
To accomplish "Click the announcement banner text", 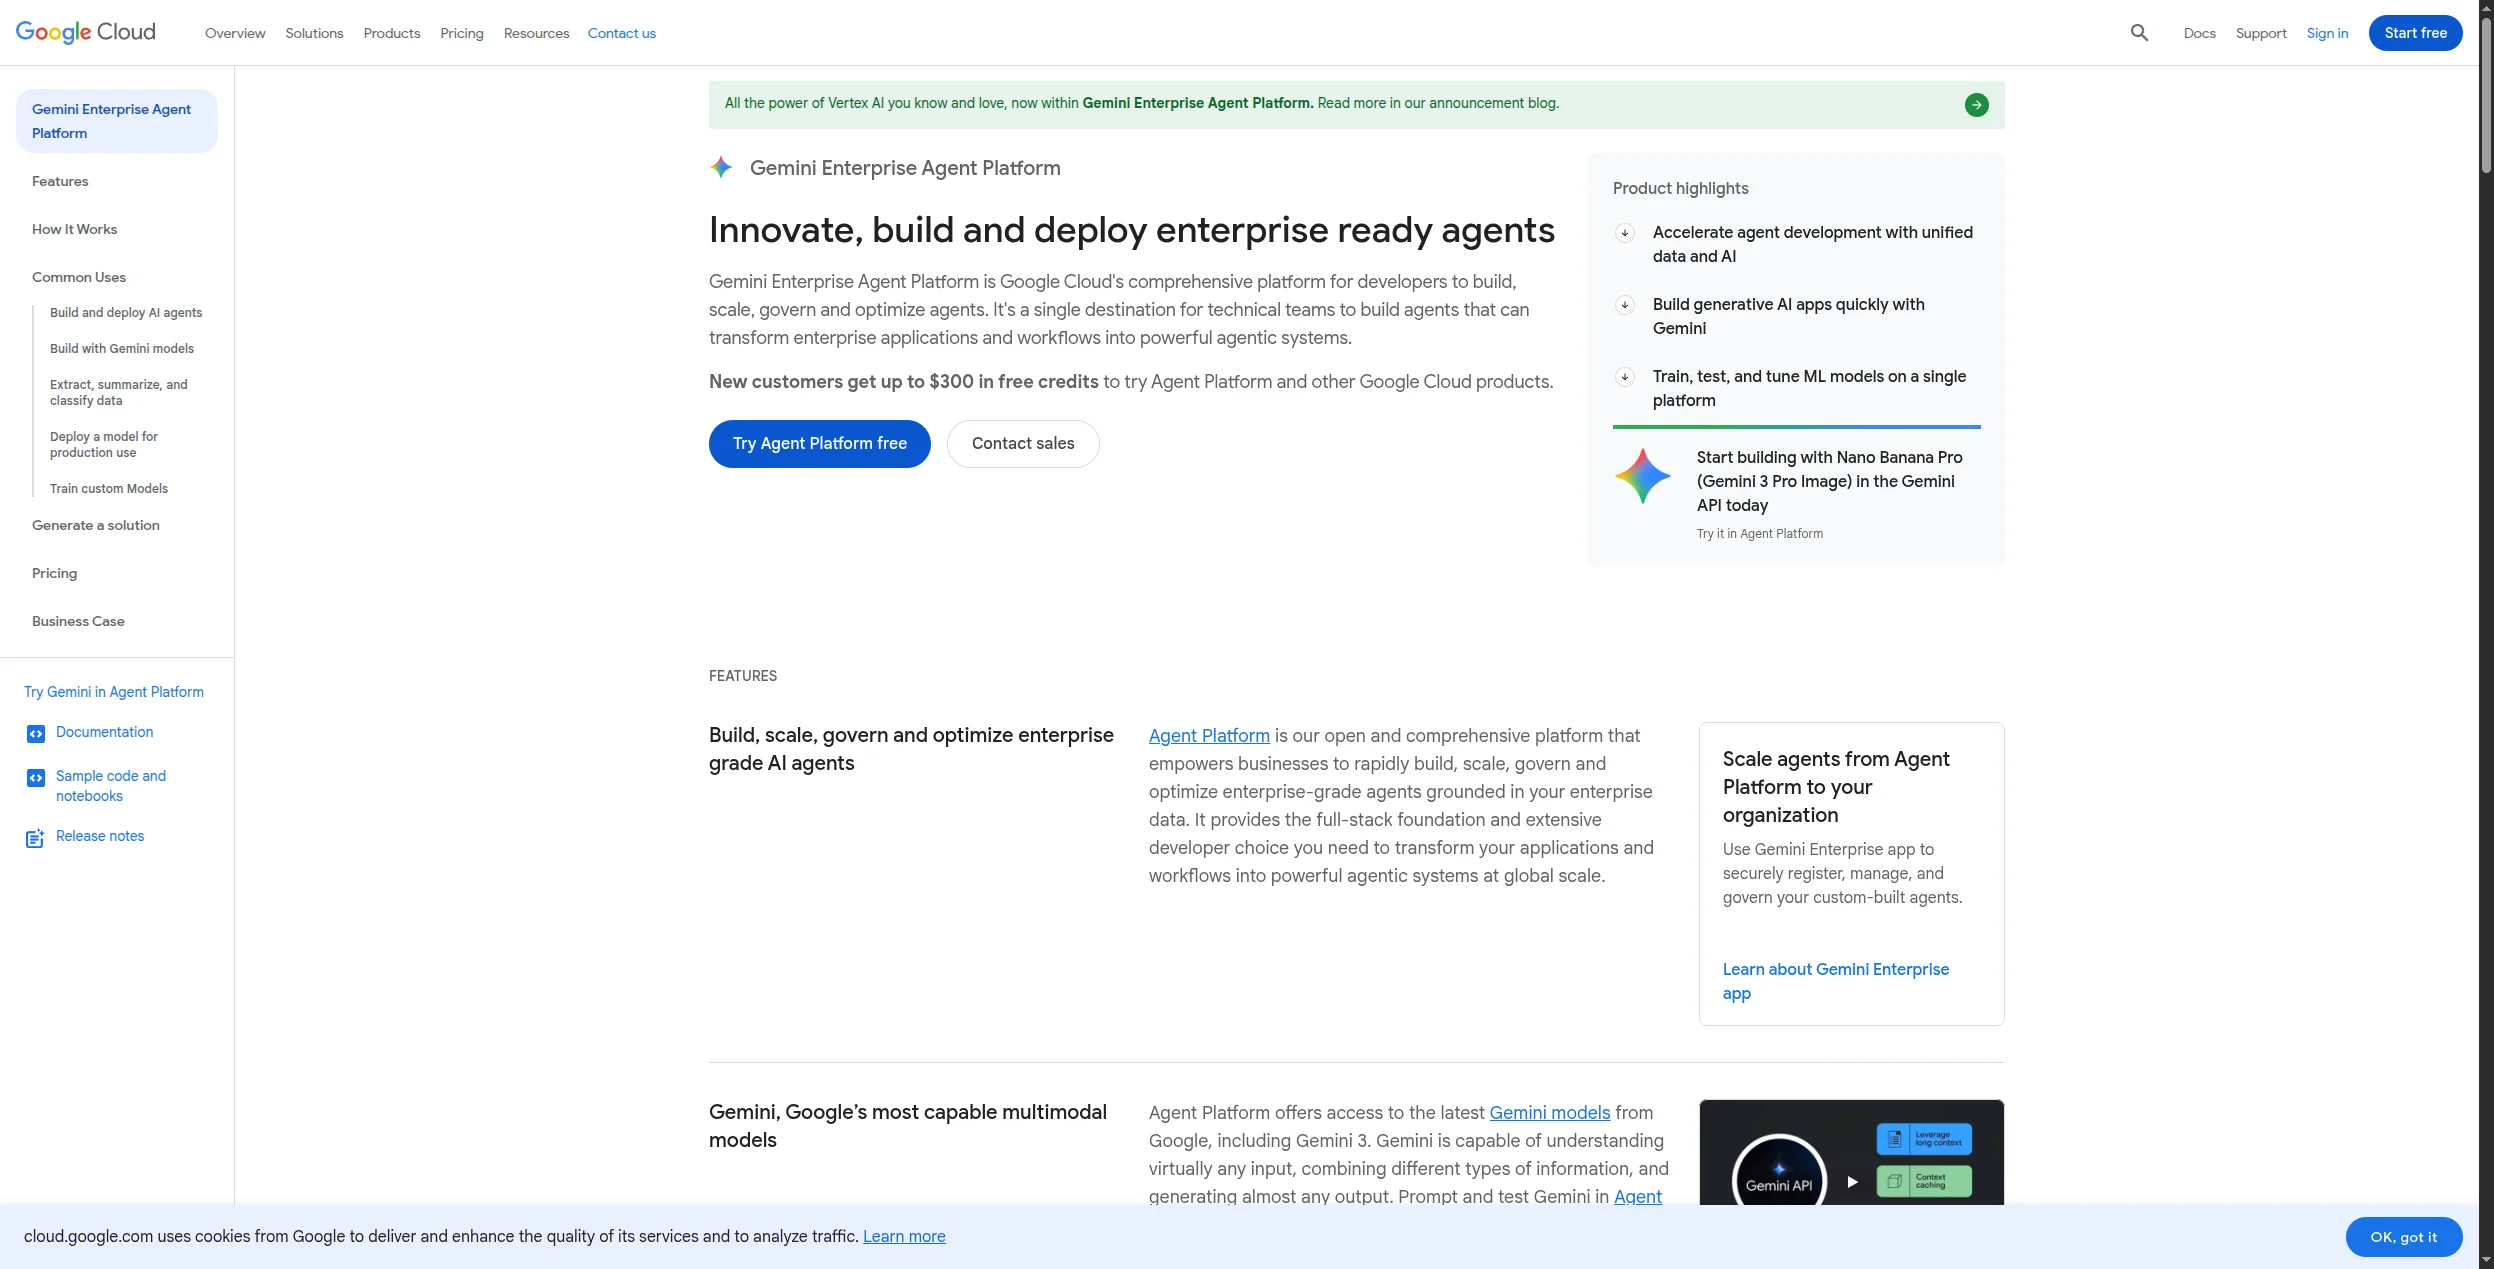I will point(1142,103).
